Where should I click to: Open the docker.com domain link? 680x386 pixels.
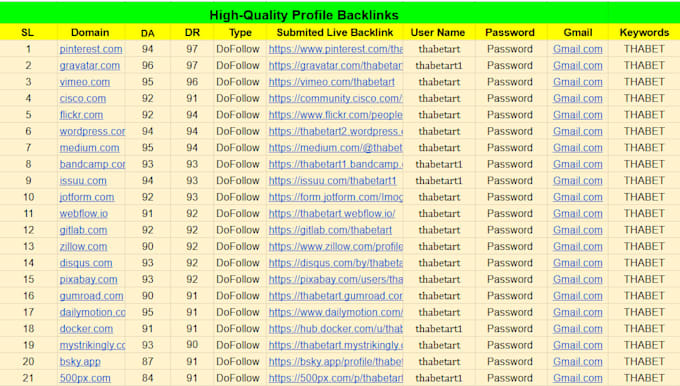point(86,329)
